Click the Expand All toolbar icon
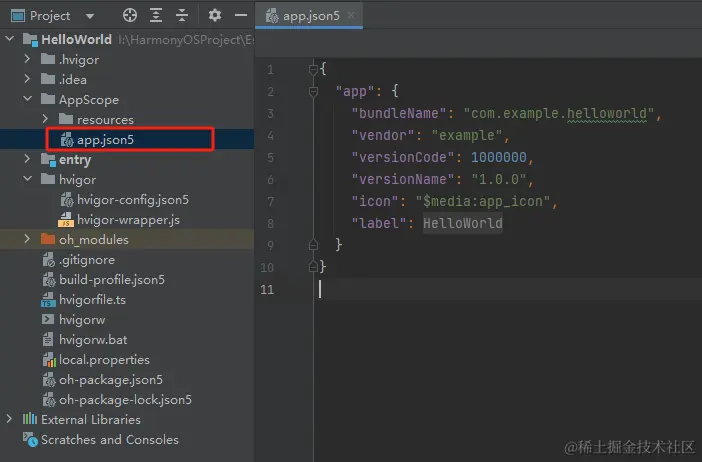 point(156,16)
